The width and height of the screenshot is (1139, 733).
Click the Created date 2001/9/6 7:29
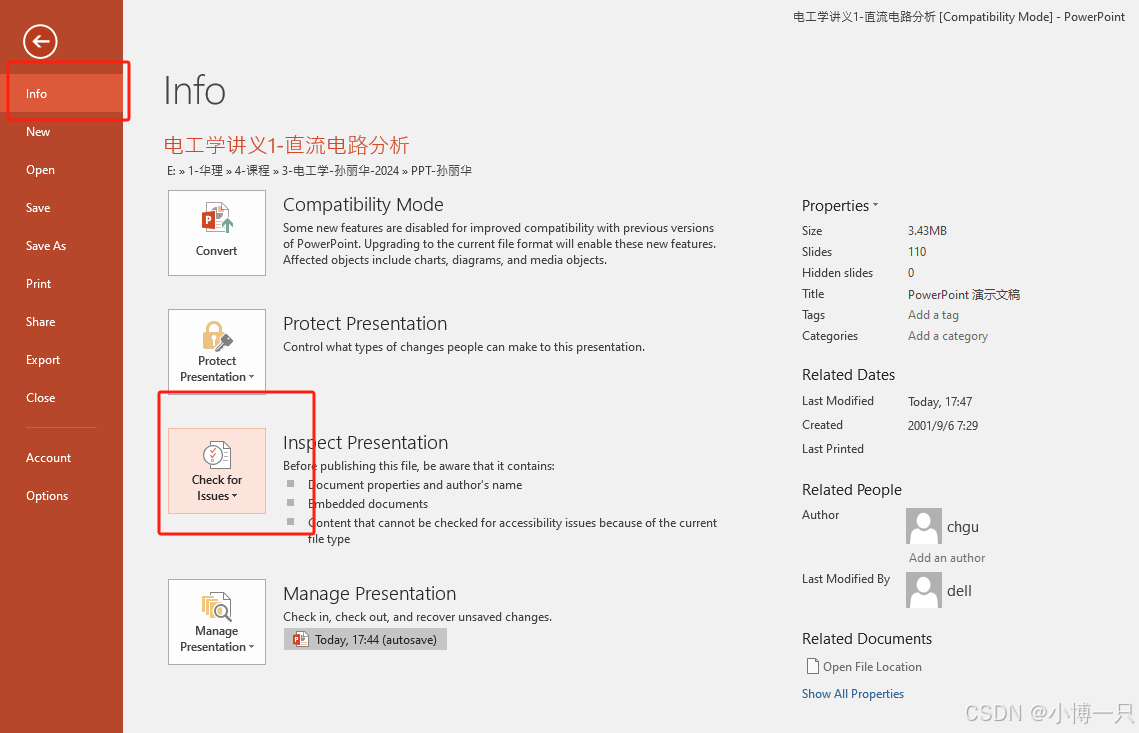tap(942, 425)
